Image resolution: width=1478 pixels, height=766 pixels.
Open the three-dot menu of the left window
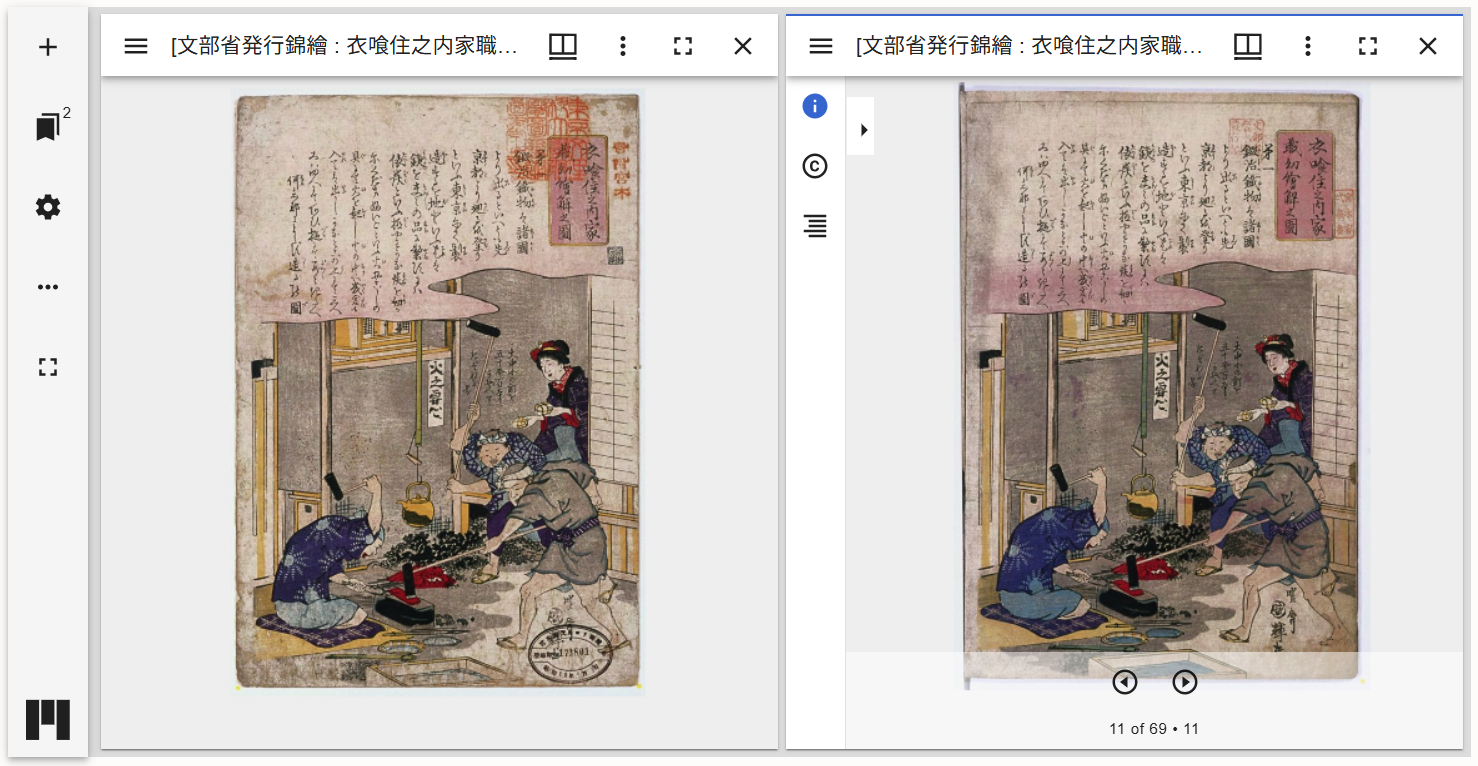tap(622, 45)
